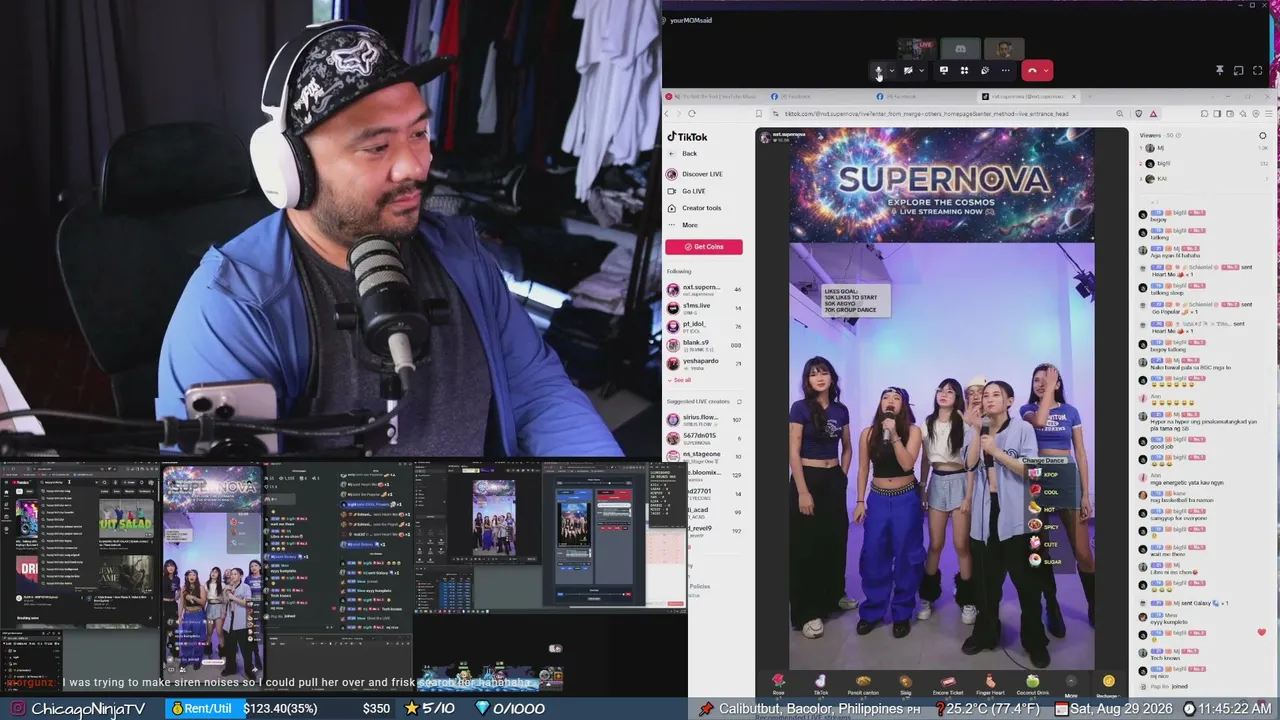Screen dimensions: 1280x720
Task: Click the TikTok logo
Action: [x=688, y=137]
